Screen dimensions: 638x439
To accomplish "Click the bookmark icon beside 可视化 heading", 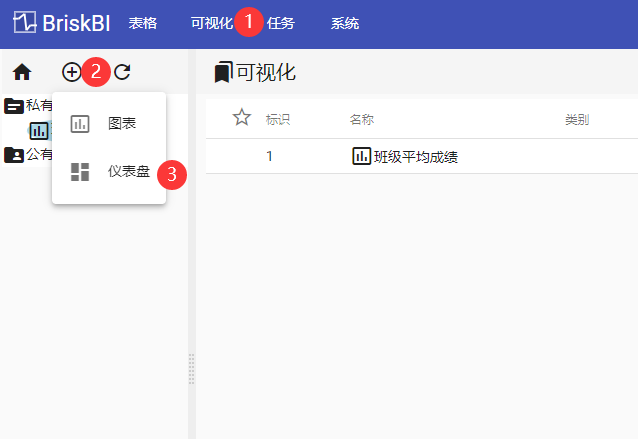I will click(x=223, y=72).
